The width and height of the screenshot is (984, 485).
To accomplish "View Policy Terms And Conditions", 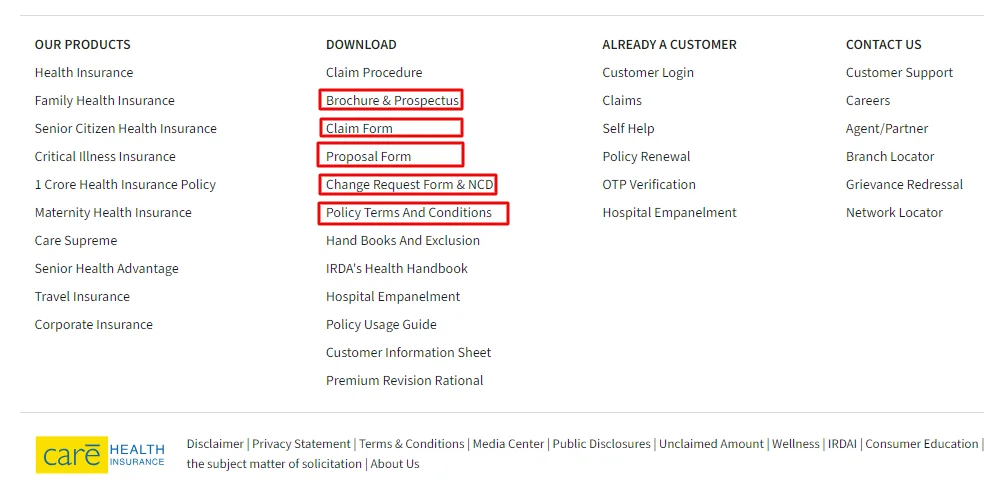I will [408, 213].
